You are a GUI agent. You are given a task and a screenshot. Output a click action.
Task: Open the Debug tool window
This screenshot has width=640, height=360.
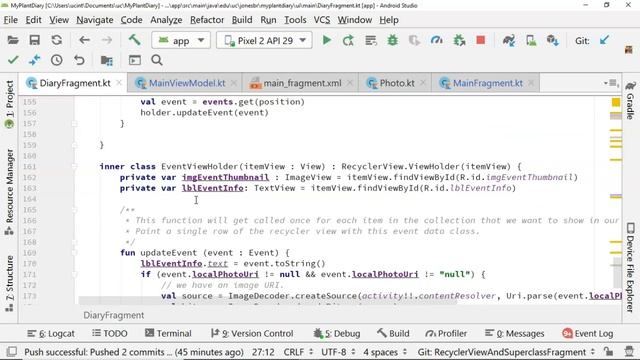click(x=337, y=333)
